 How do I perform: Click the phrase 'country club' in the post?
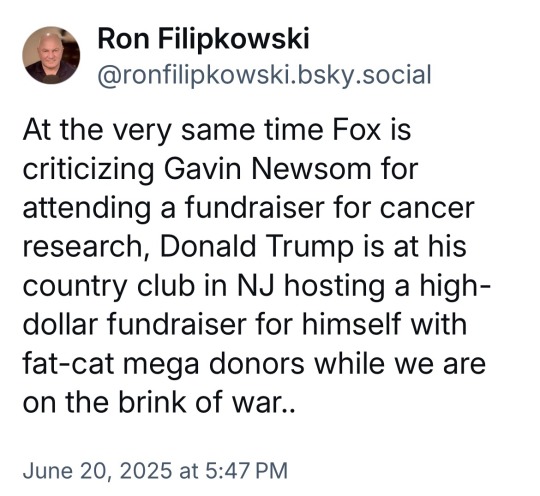pos(109,287)
